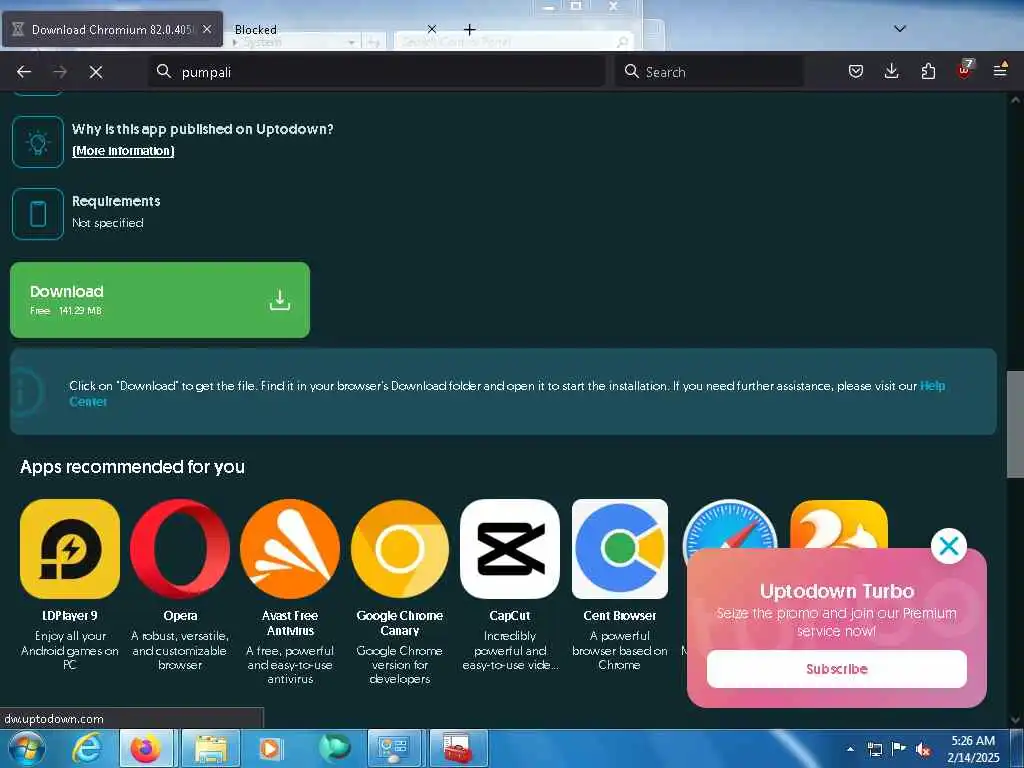Click the scrollbar up arrow
The image size is (1024, 768).
point(1016,100)
